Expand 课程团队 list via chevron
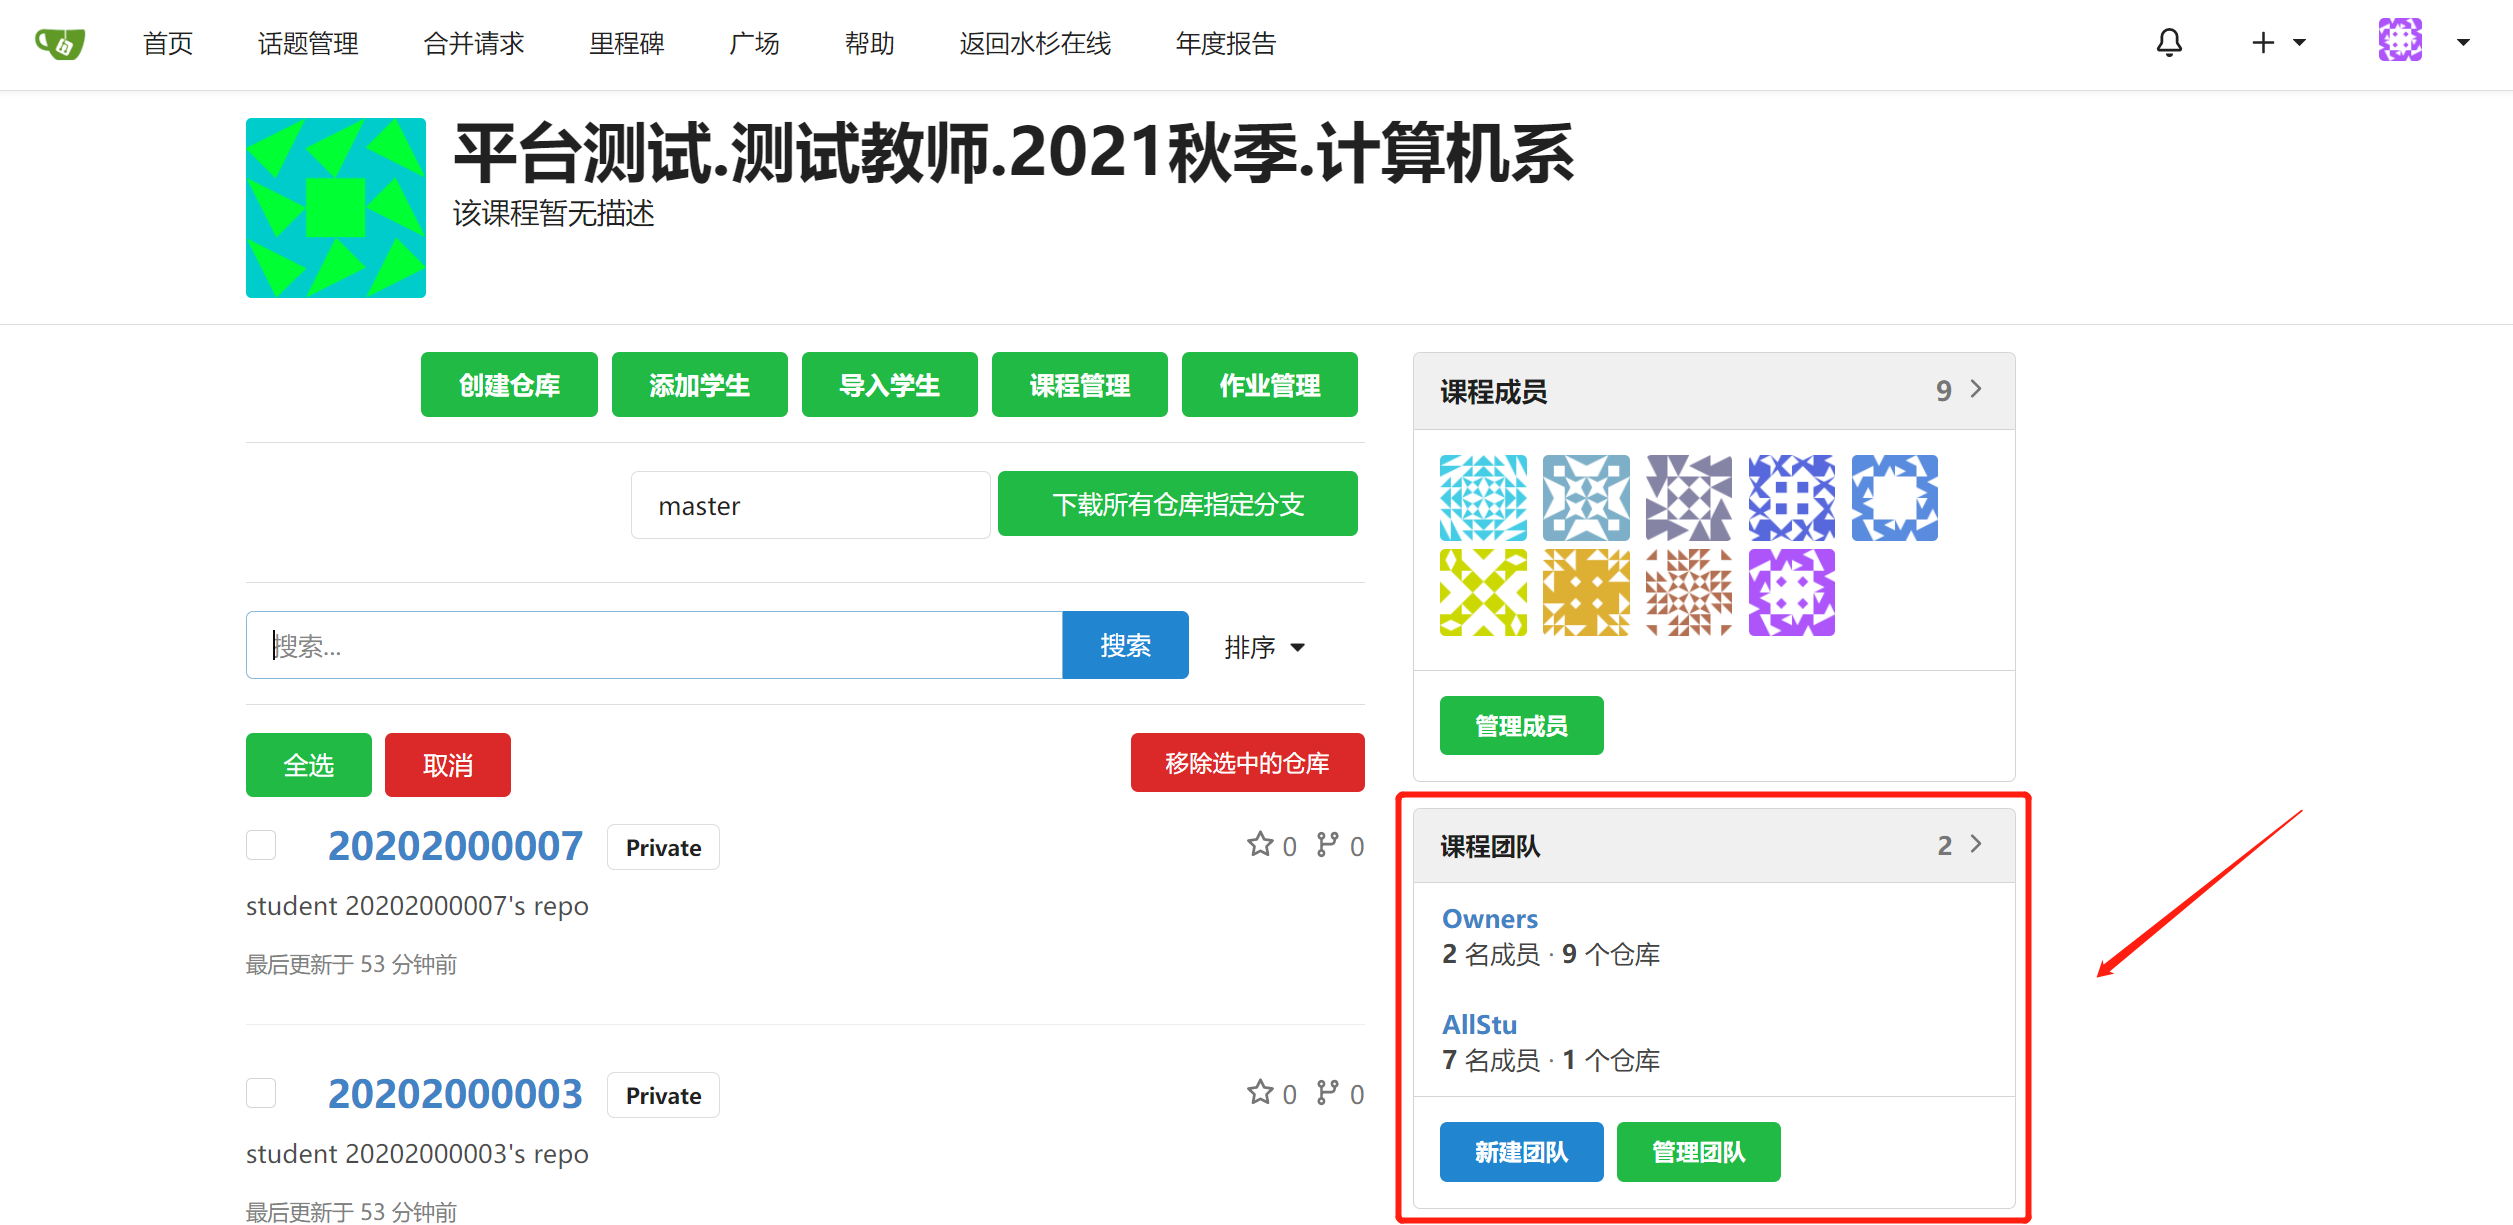 [1976, 844]
